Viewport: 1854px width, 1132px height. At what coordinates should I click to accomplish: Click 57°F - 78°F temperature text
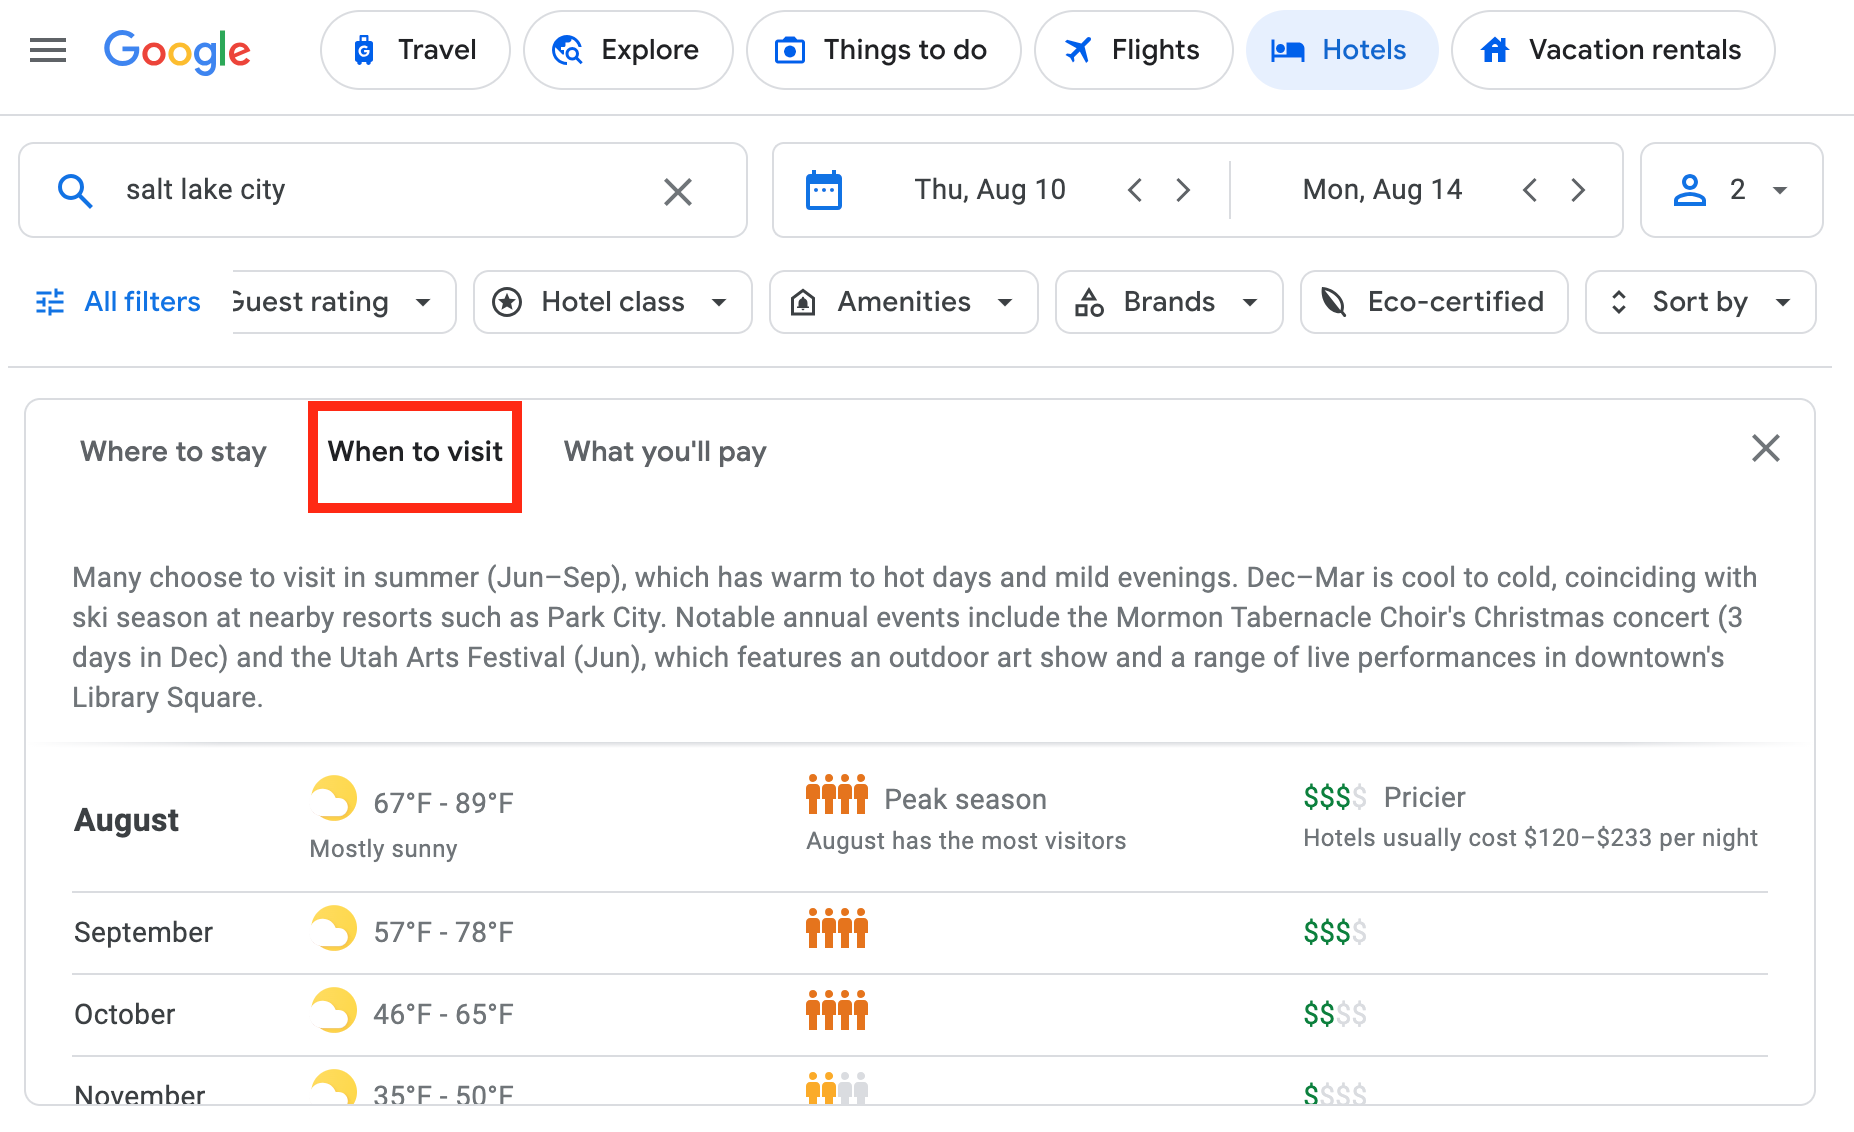click(443, 932)
